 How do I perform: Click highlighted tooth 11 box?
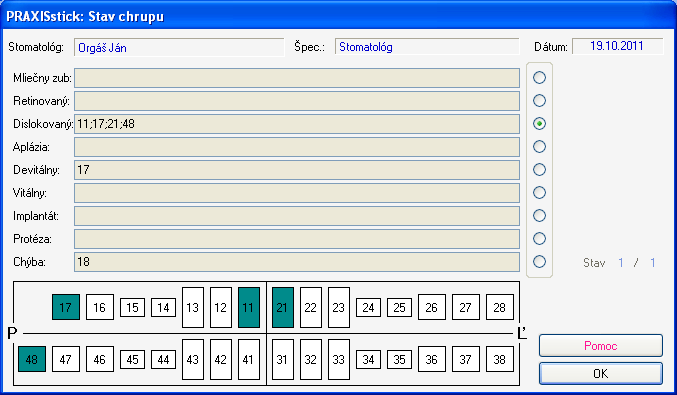249,307
